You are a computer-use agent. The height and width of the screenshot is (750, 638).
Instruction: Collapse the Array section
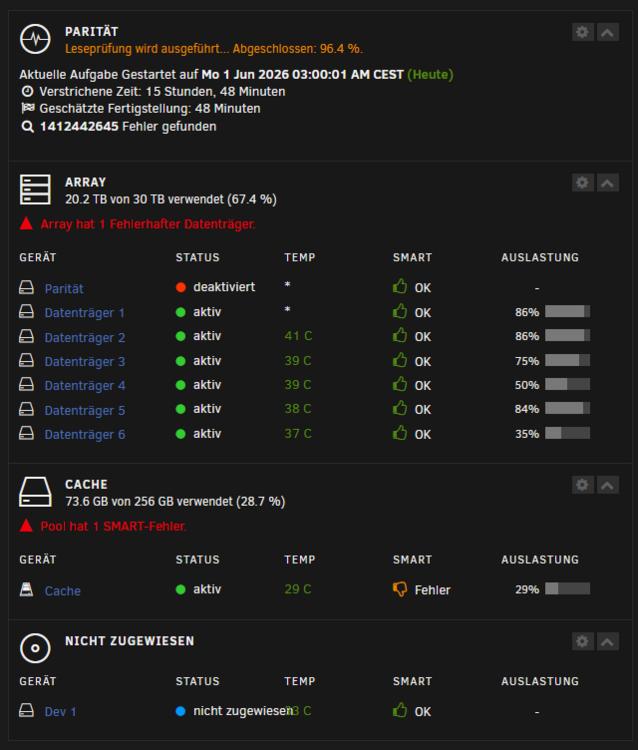tap(607, 183)
